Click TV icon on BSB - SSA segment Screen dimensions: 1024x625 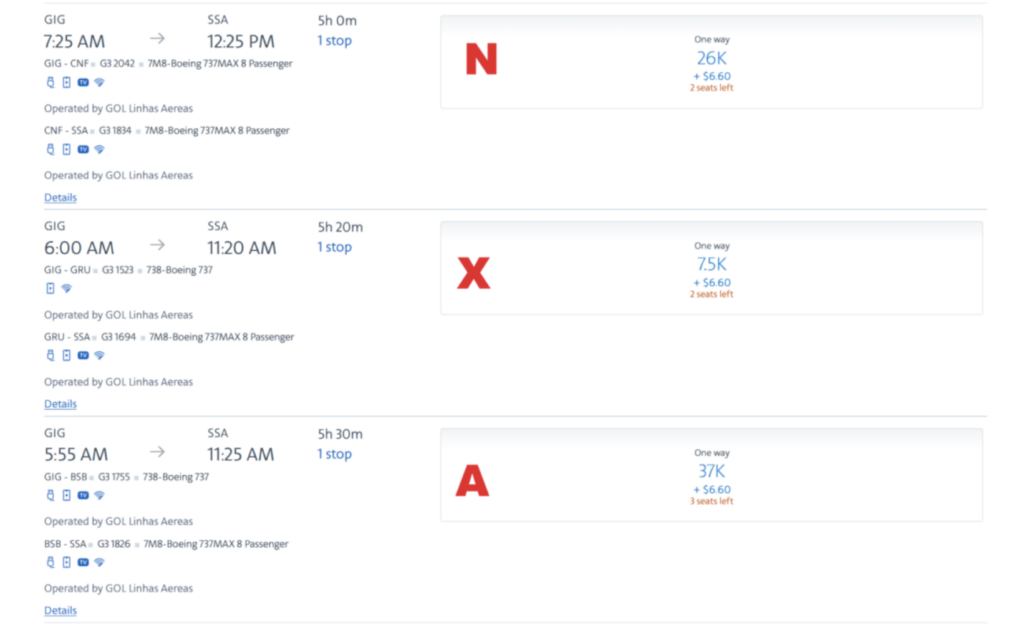[x=83, y=562]
